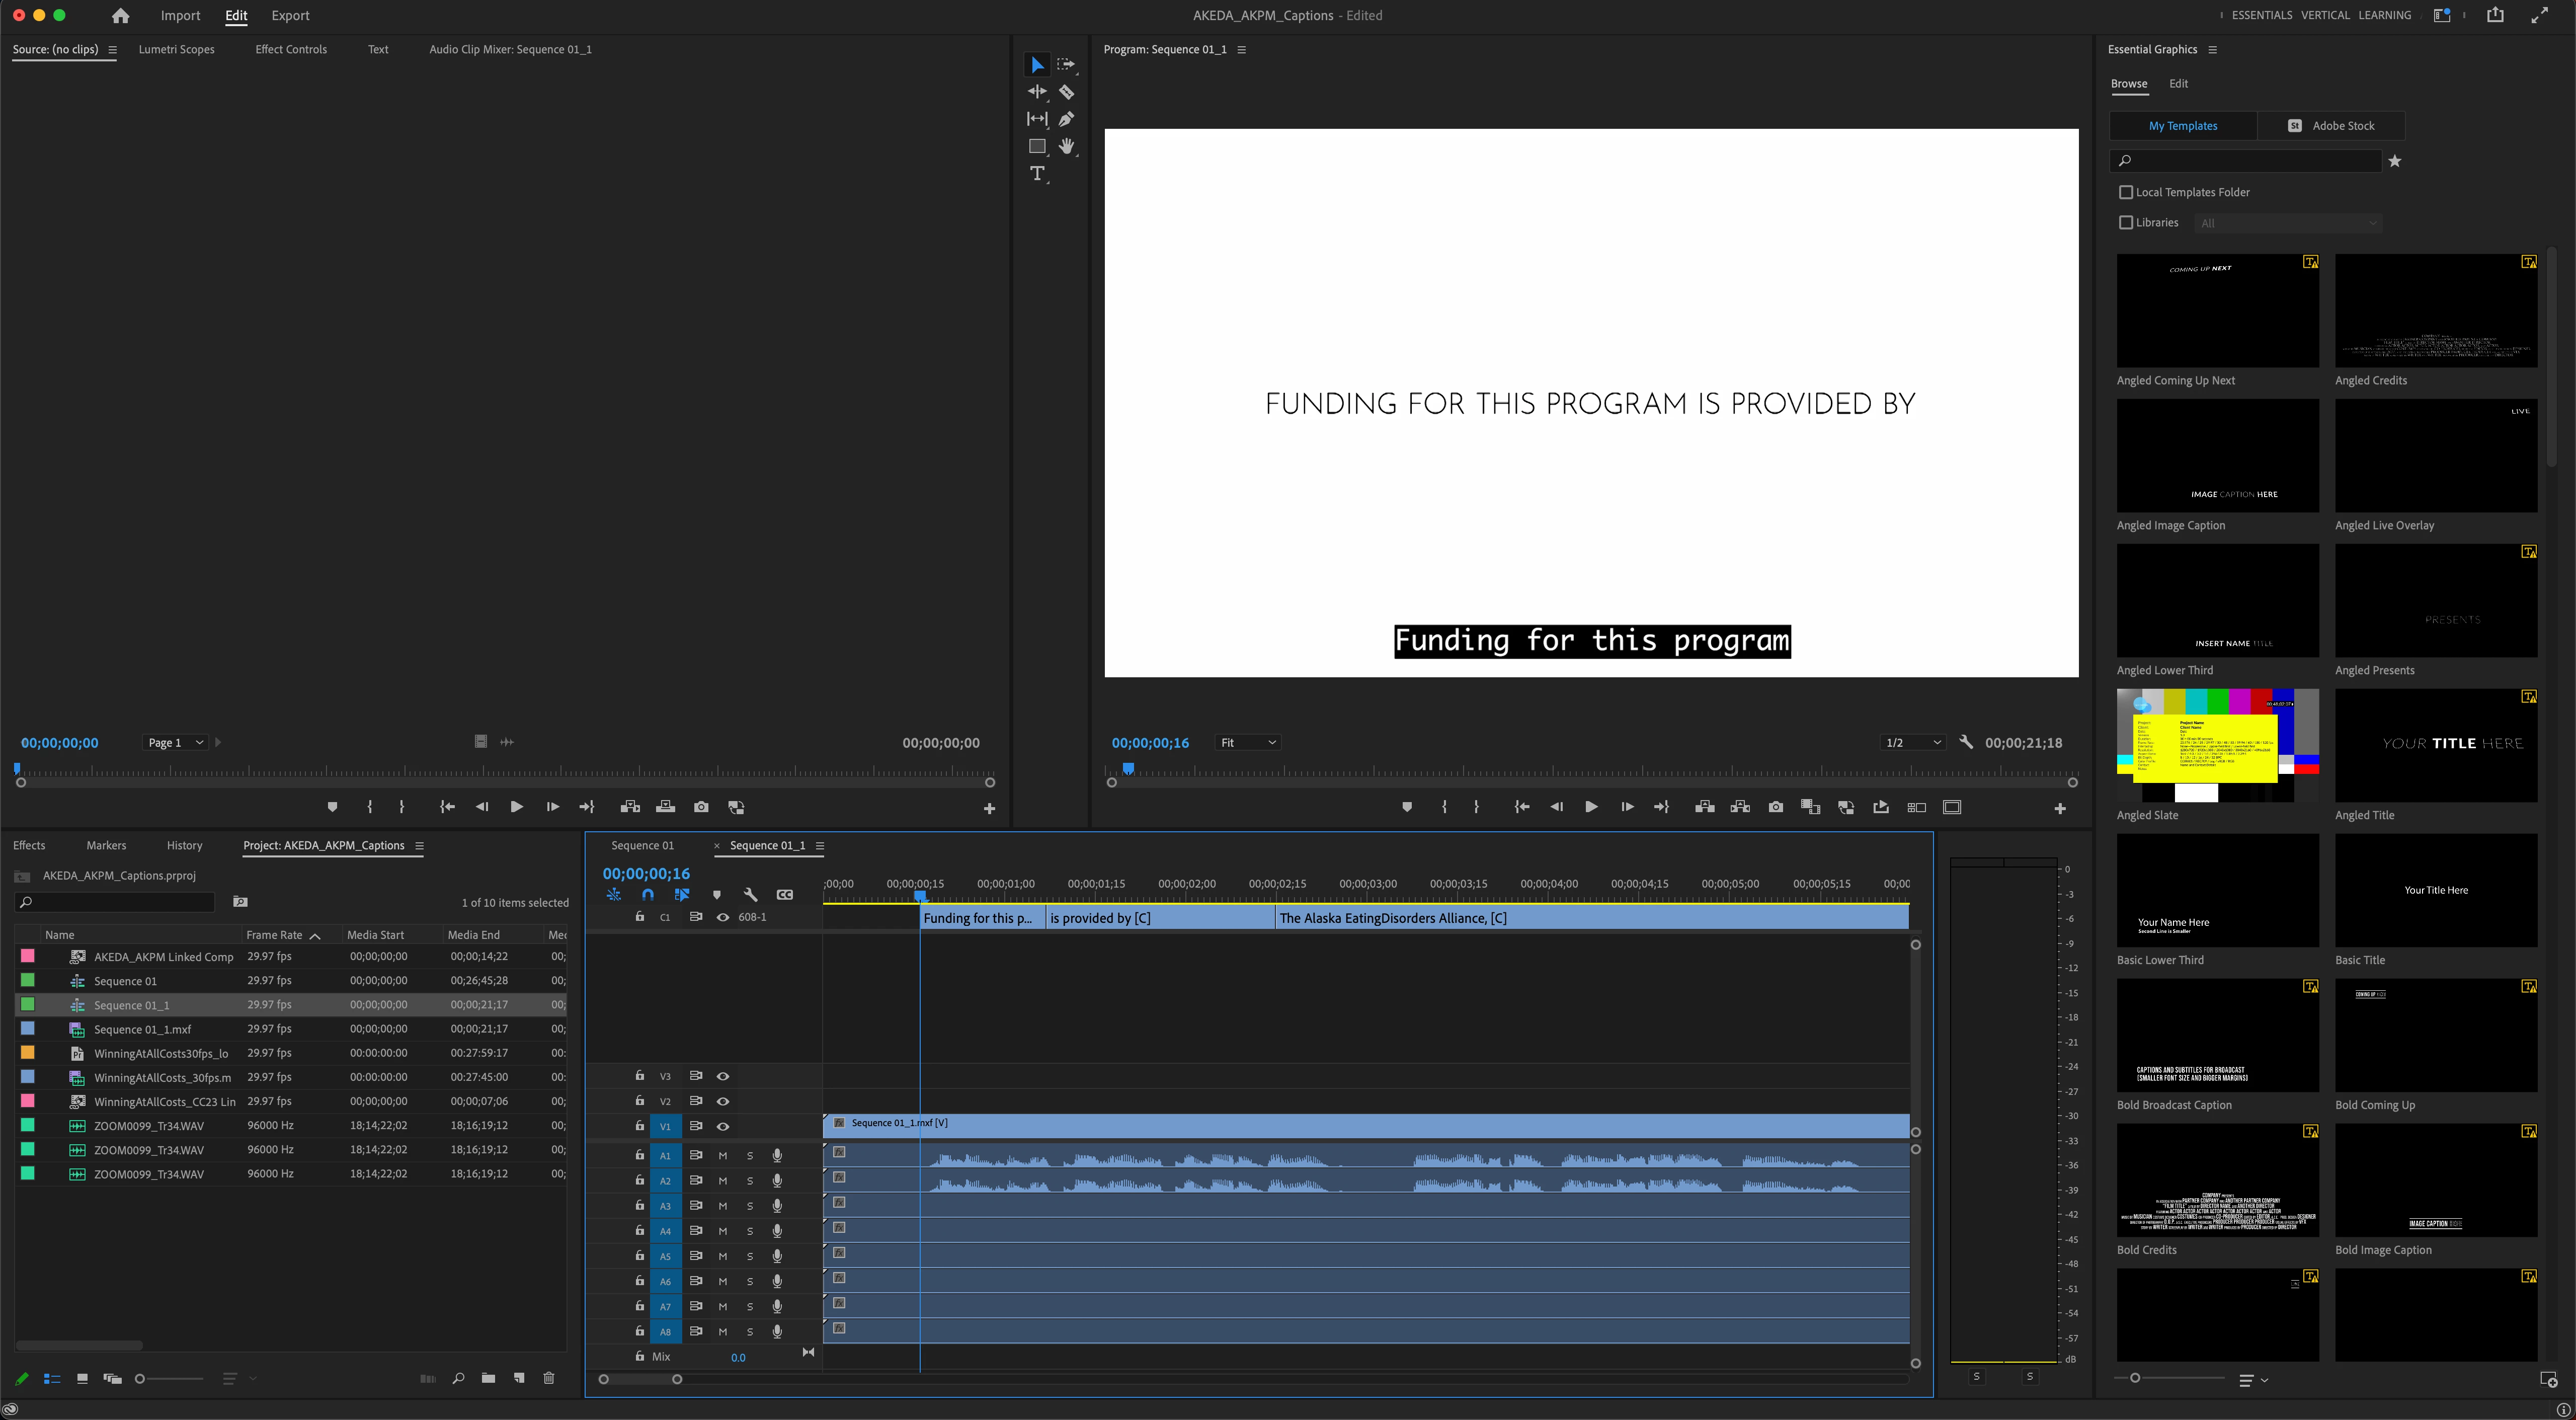
Task: Open the Page 1 dropdown in Source monitor
Action: 175,743
